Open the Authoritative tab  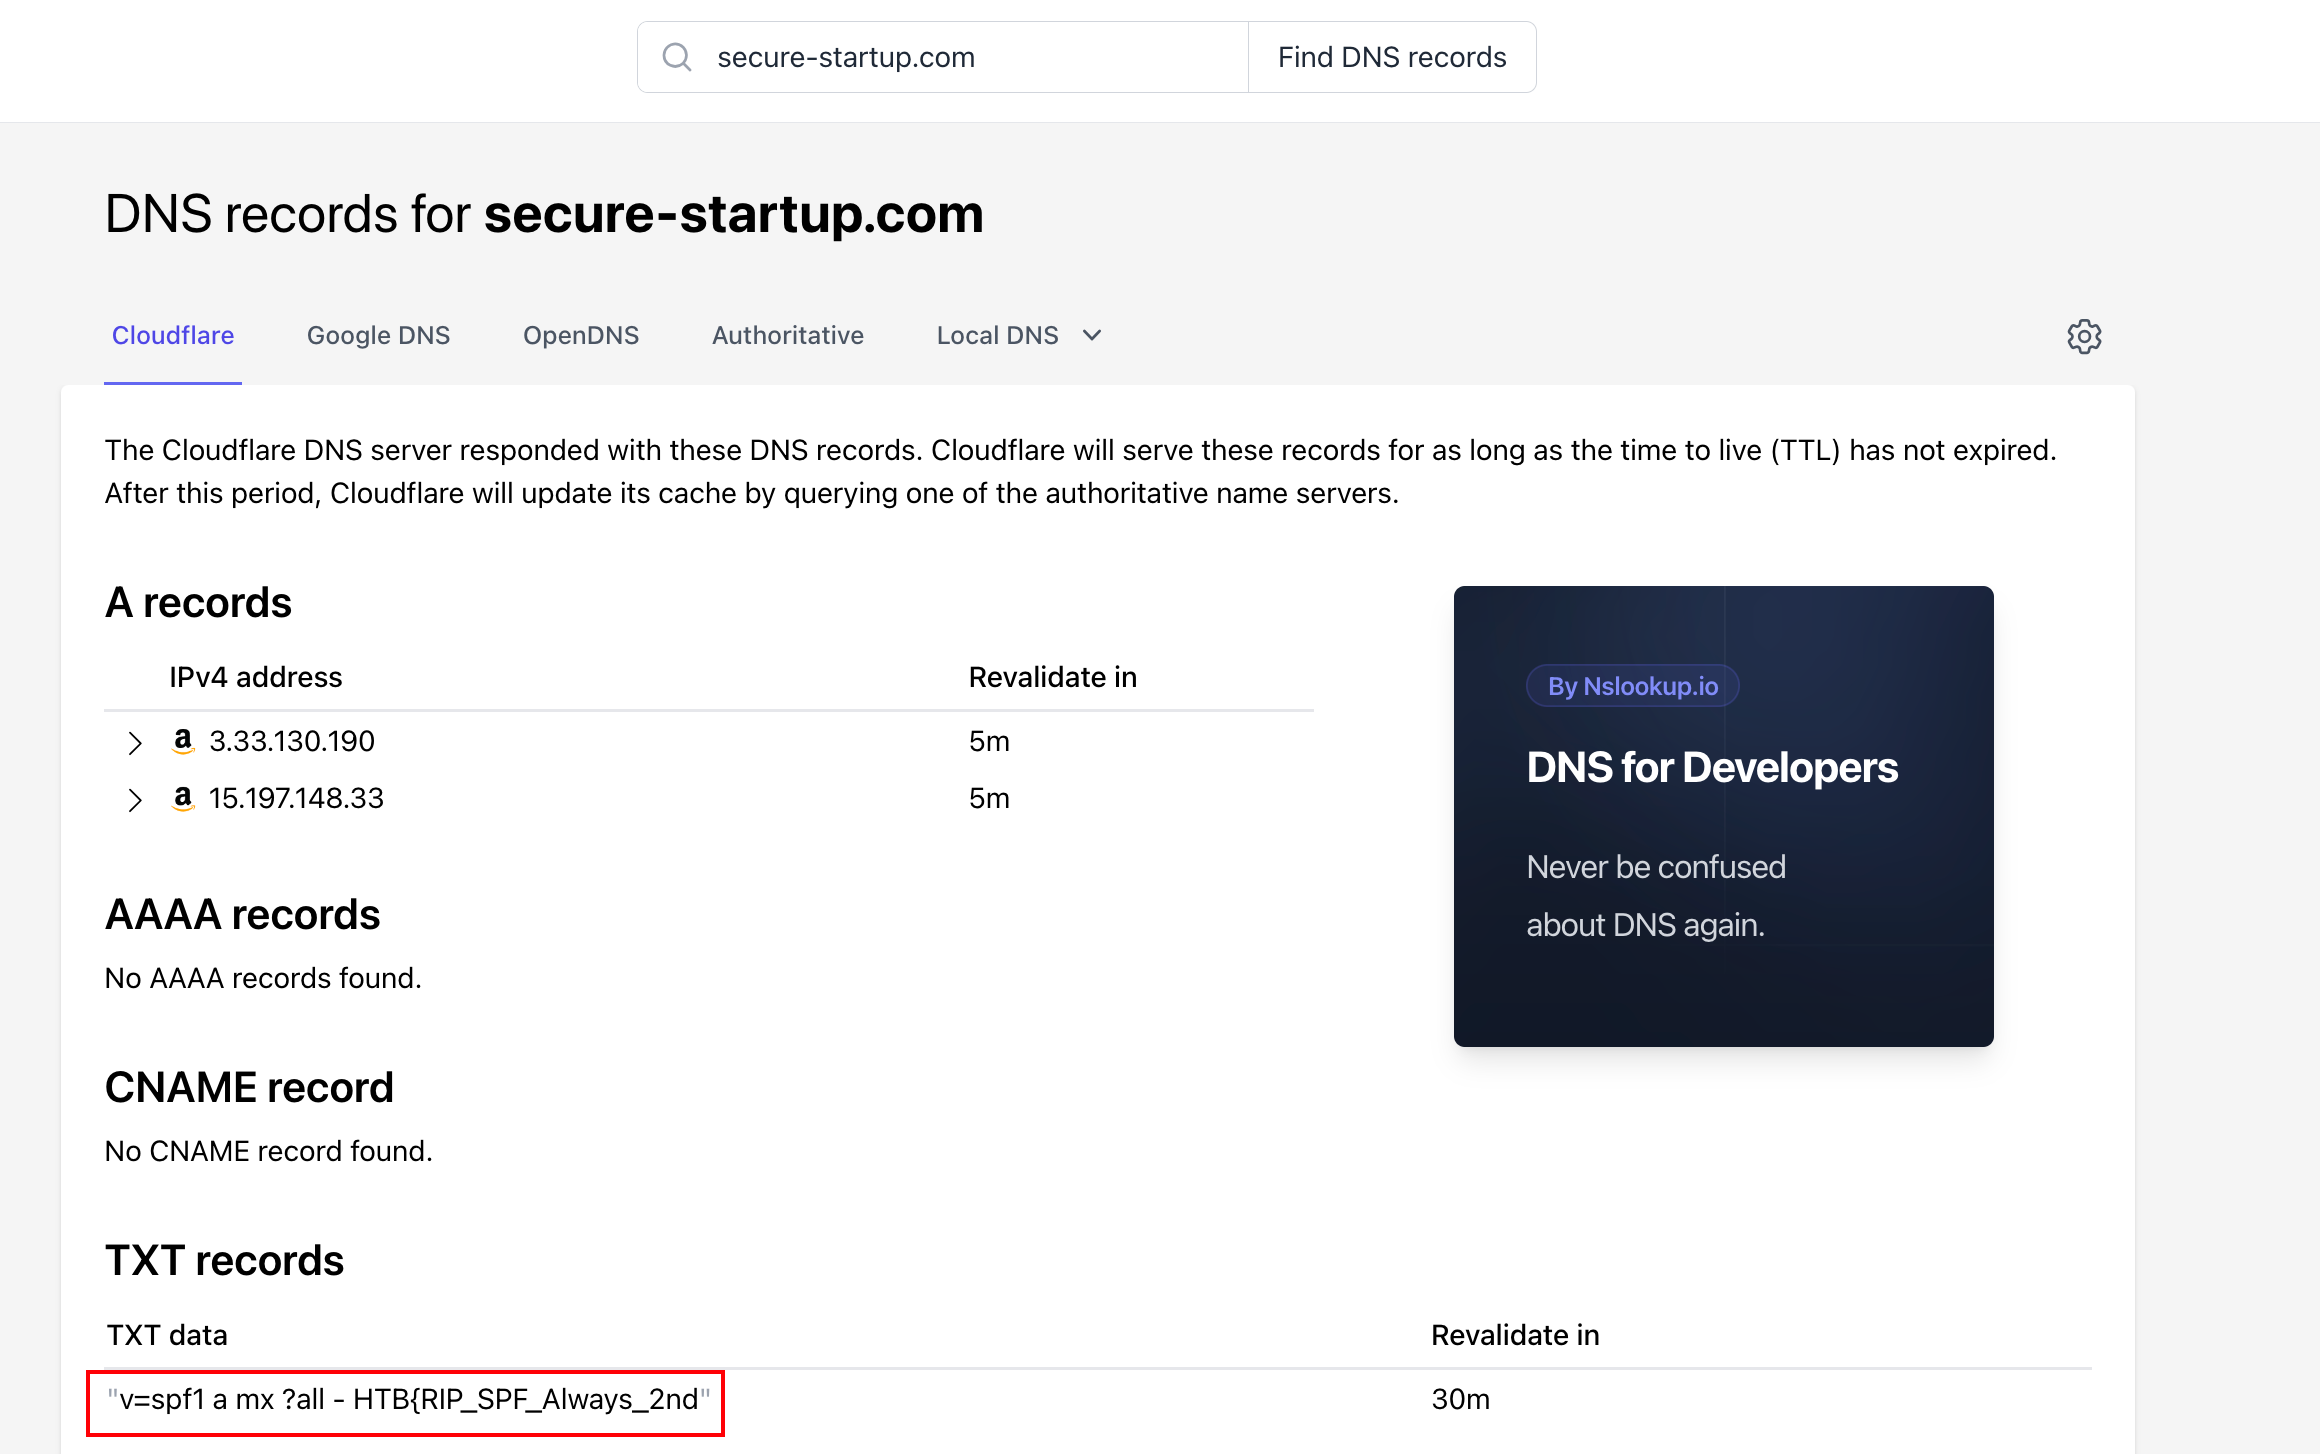(x=788, y=335)
